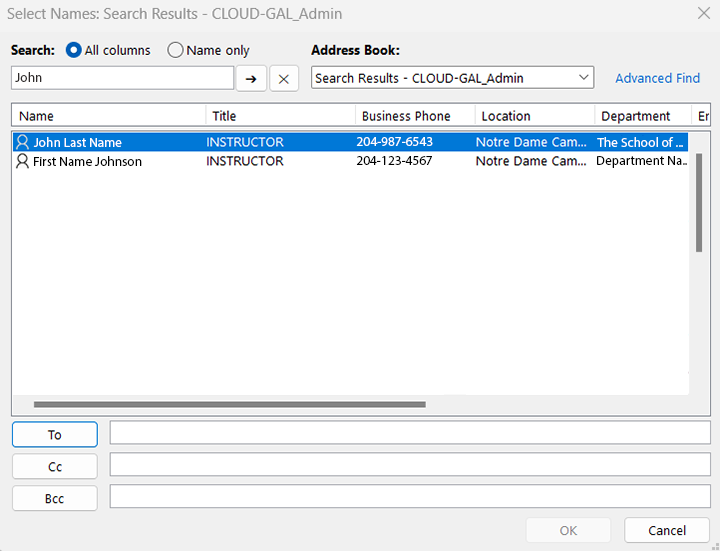Viewport: 720px width, 551px height.
Task: Add selected contact with To button
Action: coord(55,435)
